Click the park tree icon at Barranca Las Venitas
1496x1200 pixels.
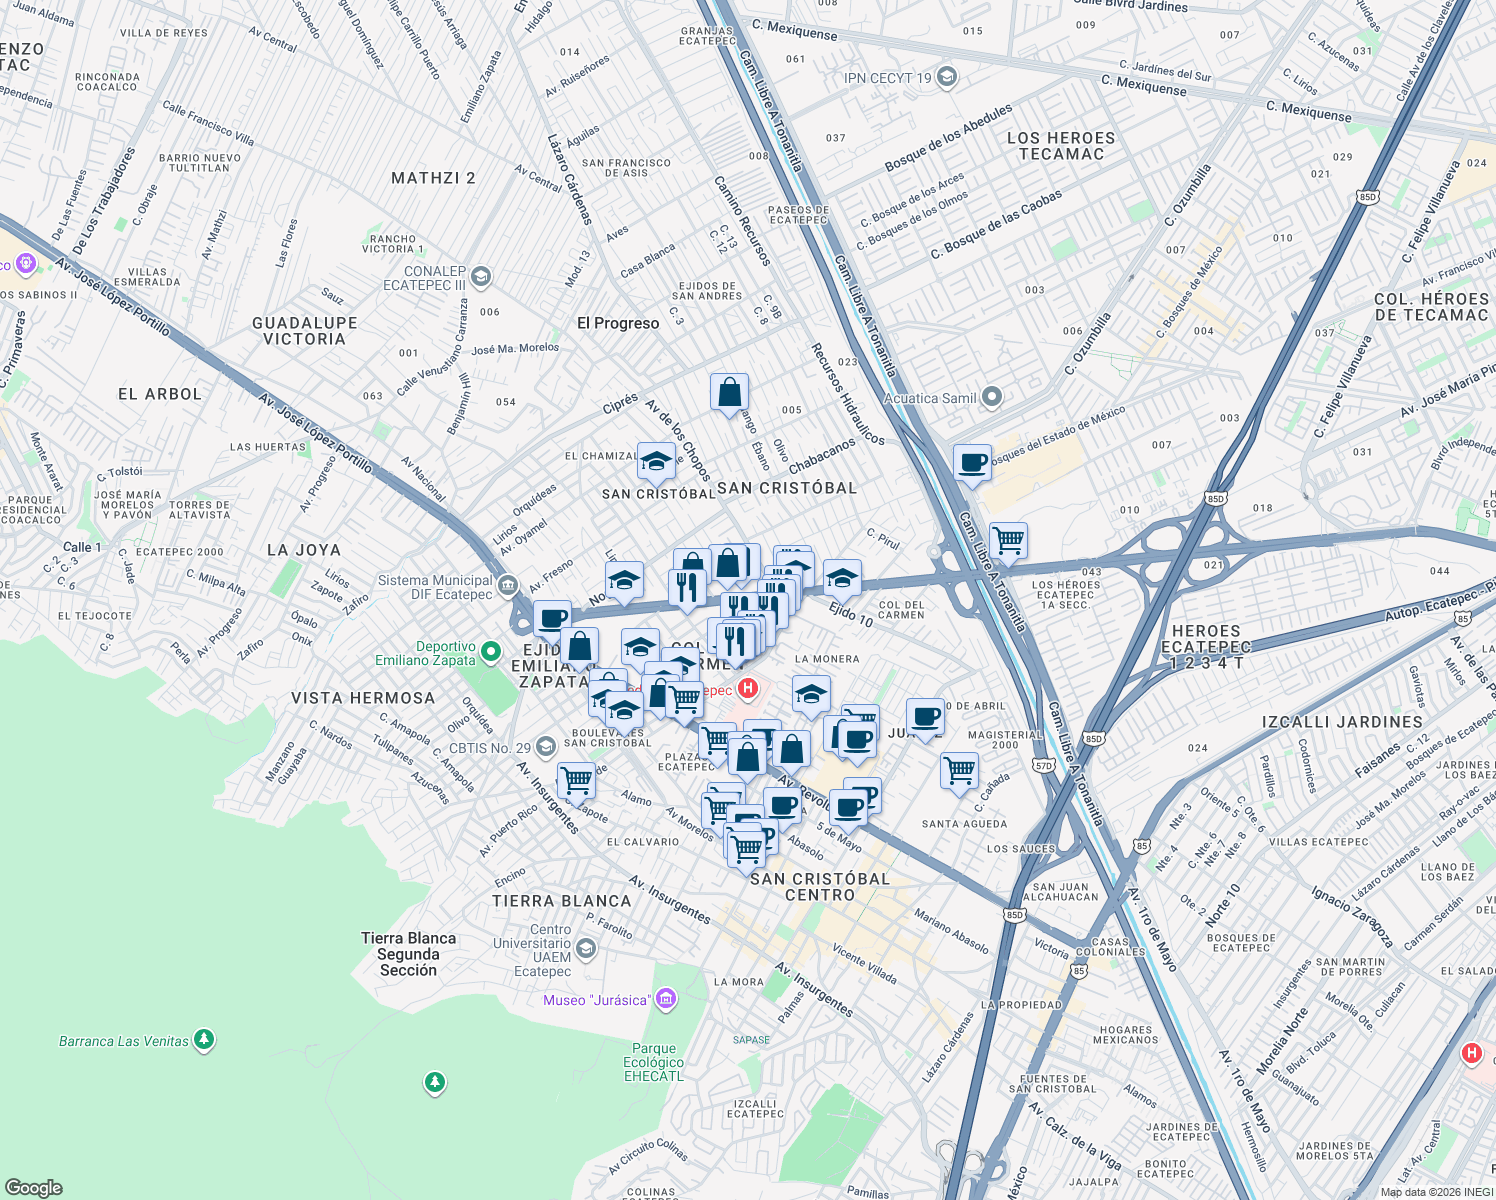pyautogui.click(x=203, y=1040)
